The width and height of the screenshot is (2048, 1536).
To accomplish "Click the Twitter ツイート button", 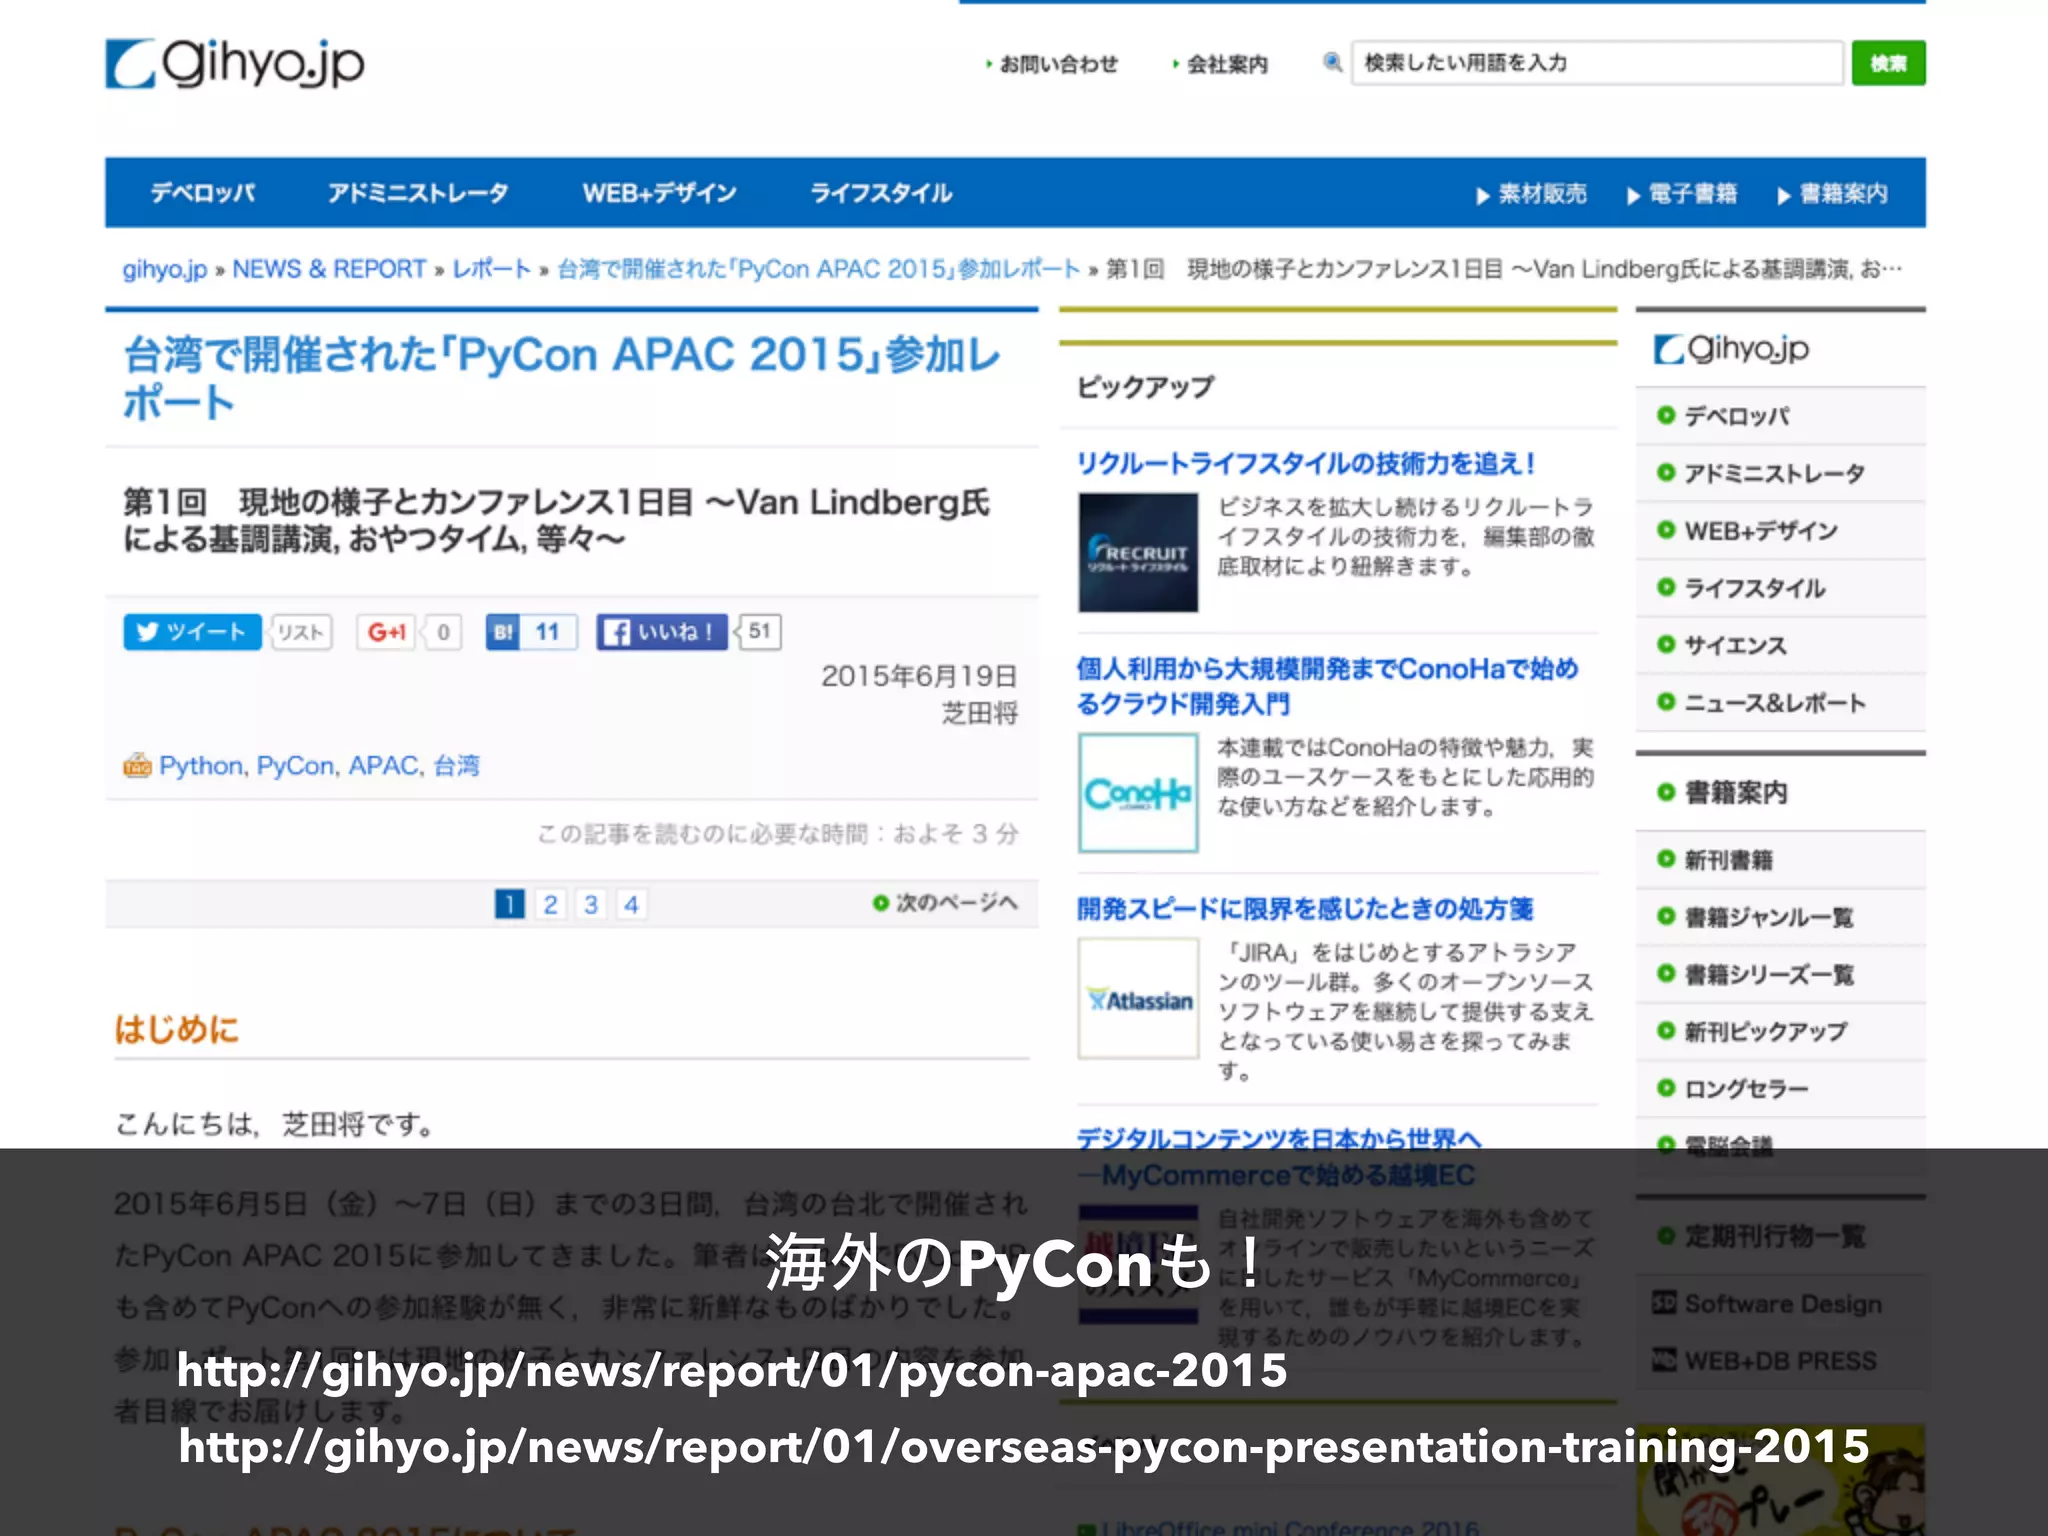I will coord(192,632).
